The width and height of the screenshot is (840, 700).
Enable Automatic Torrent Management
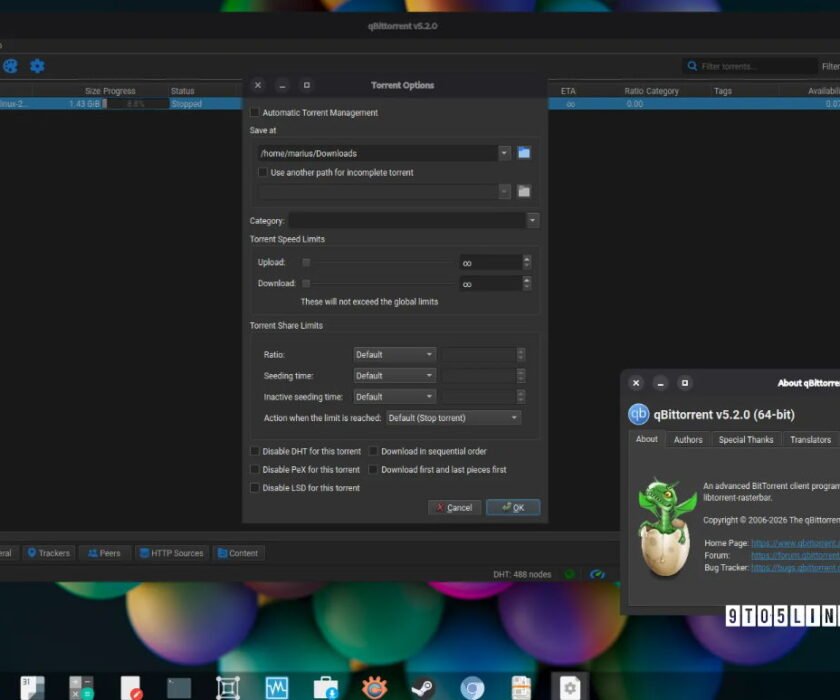coord(254,112)
